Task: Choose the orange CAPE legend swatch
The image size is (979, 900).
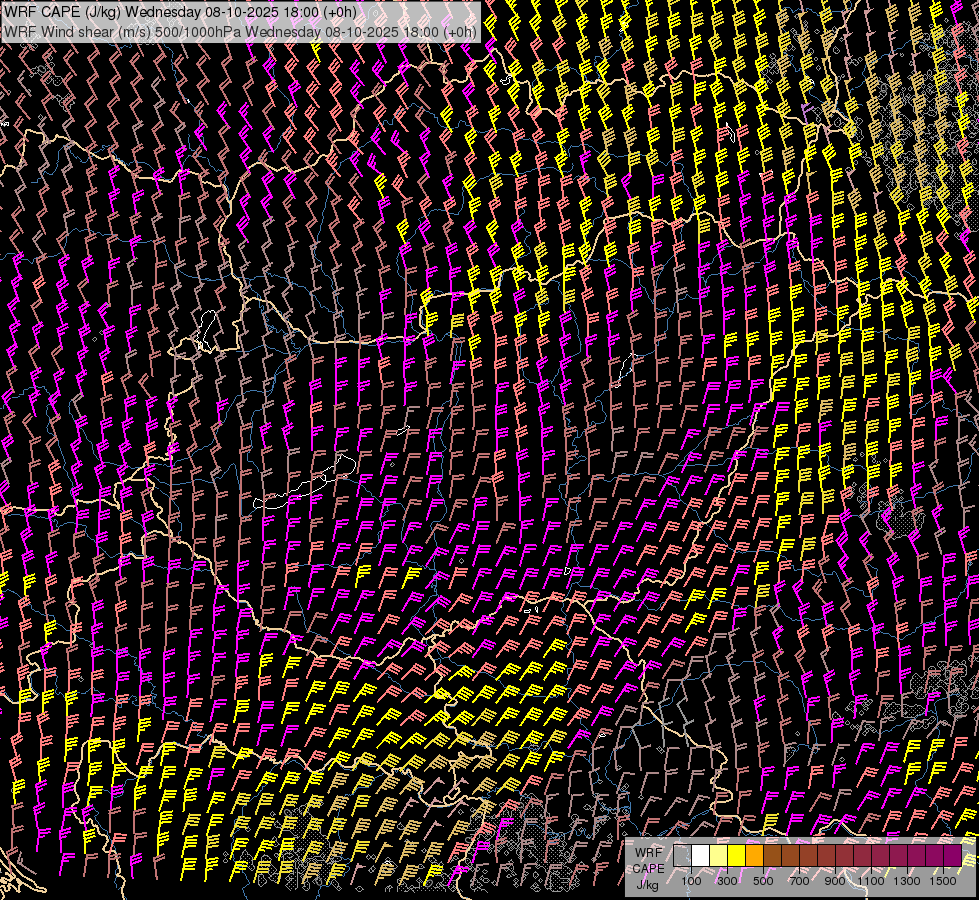Action: click(755, 856)
